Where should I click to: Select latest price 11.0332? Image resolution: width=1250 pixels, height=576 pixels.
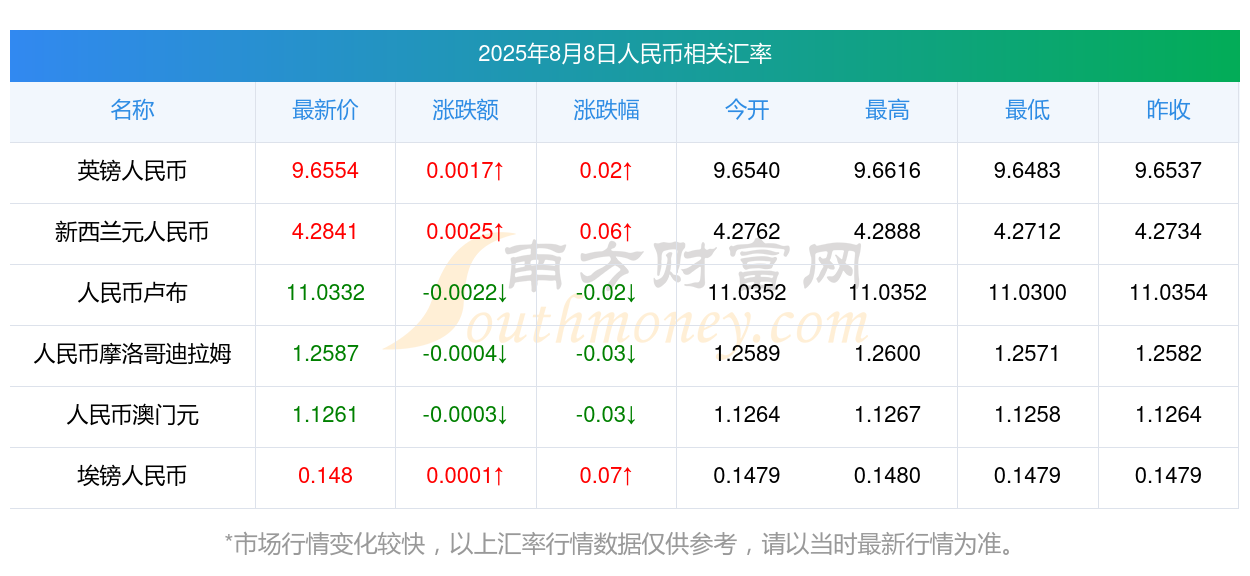coord(325,293)
